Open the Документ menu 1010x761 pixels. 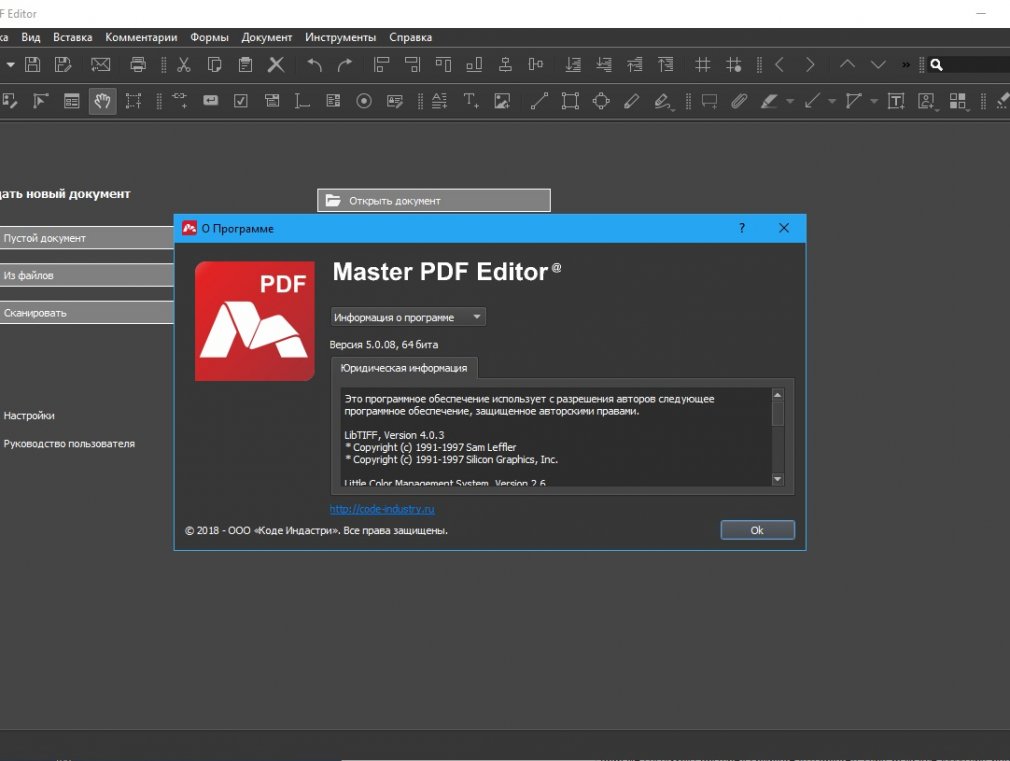pyautogui.click(x=267, y=37)
